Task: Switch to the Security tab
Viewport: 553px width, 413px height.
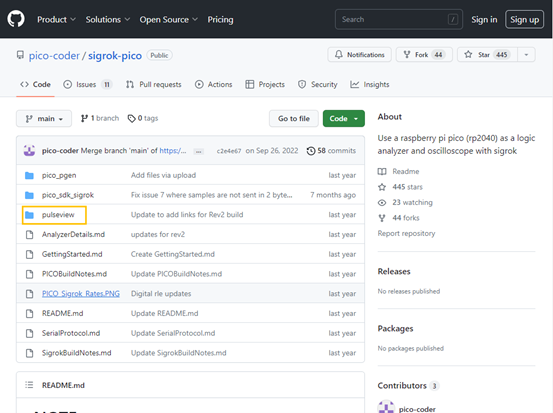Action: 317,84
